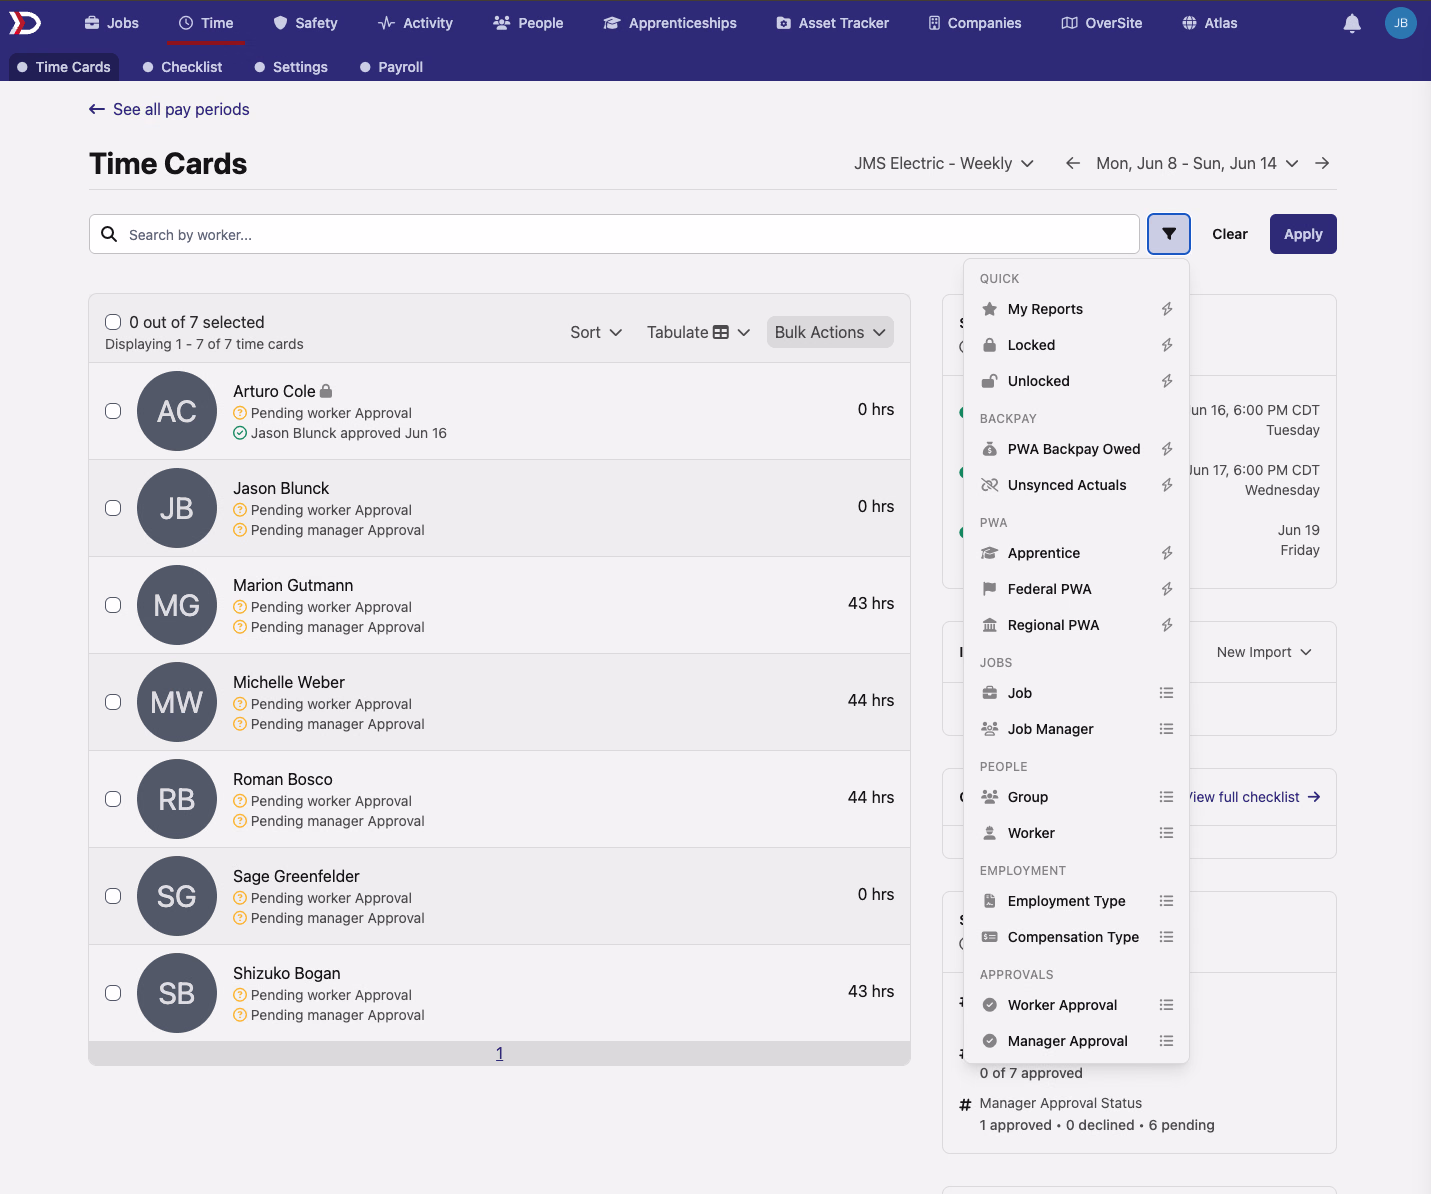
Task: Click the Clear button
Action: tap(1229, 234)
